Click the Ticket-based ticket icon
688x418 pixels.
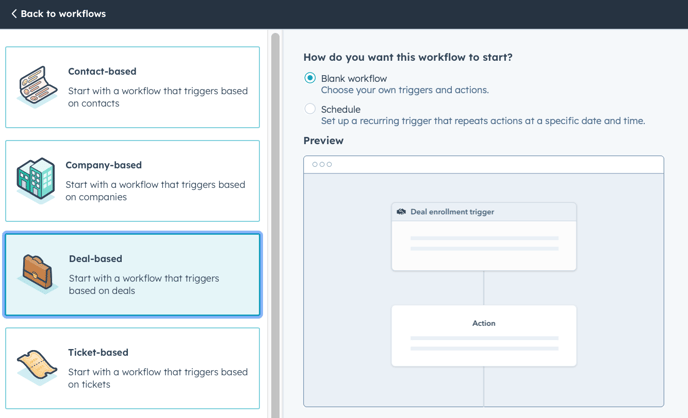[37, 367]
